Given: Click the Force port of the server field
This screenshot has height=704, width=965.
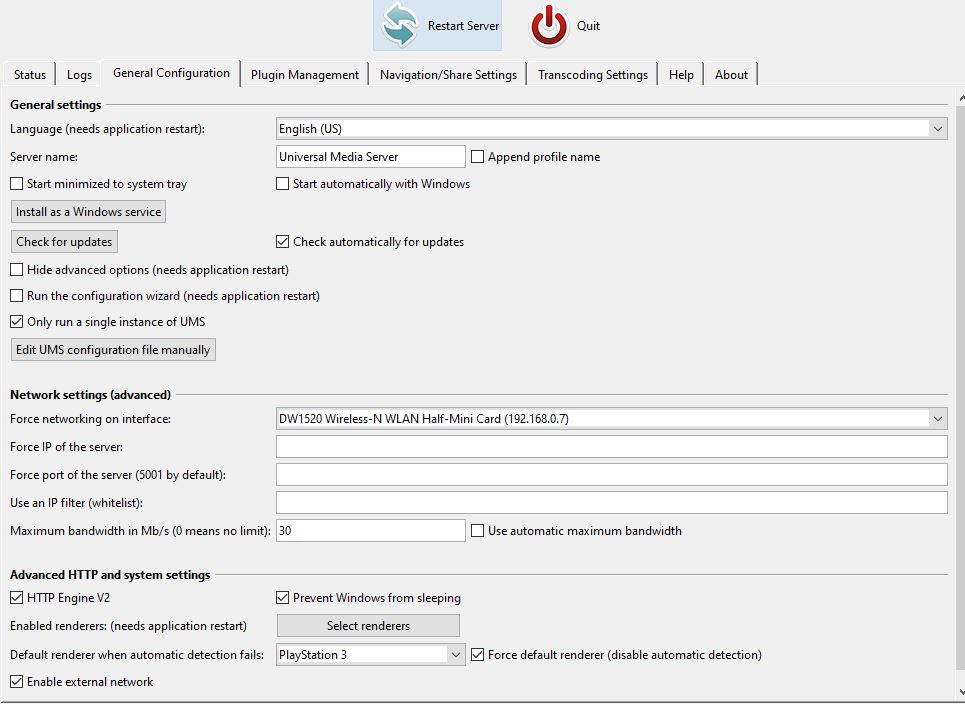Looking at the screenshot, I should coord(612,474).
